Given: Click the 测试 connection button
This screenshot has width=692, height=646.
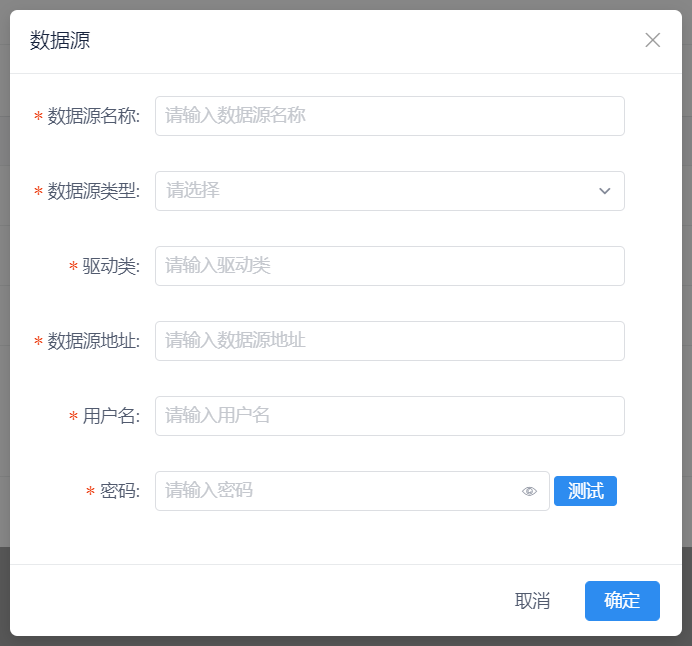Looking at the screenshot, I should (585, 491).
